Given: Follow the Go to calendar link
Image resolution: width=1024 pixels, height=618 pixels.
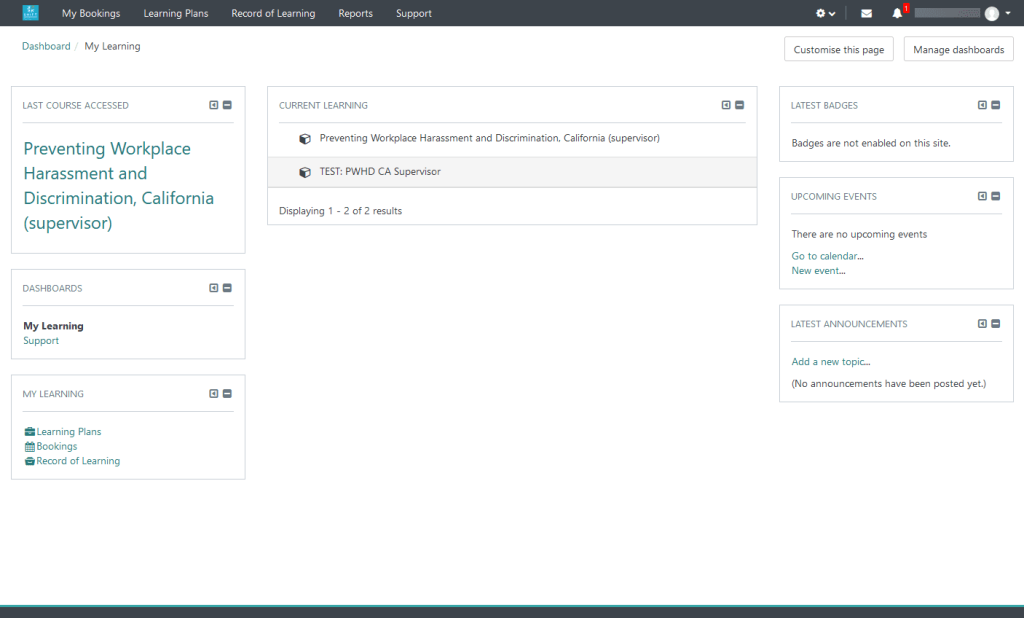Looking at the screenshot, I should [827, 256].
